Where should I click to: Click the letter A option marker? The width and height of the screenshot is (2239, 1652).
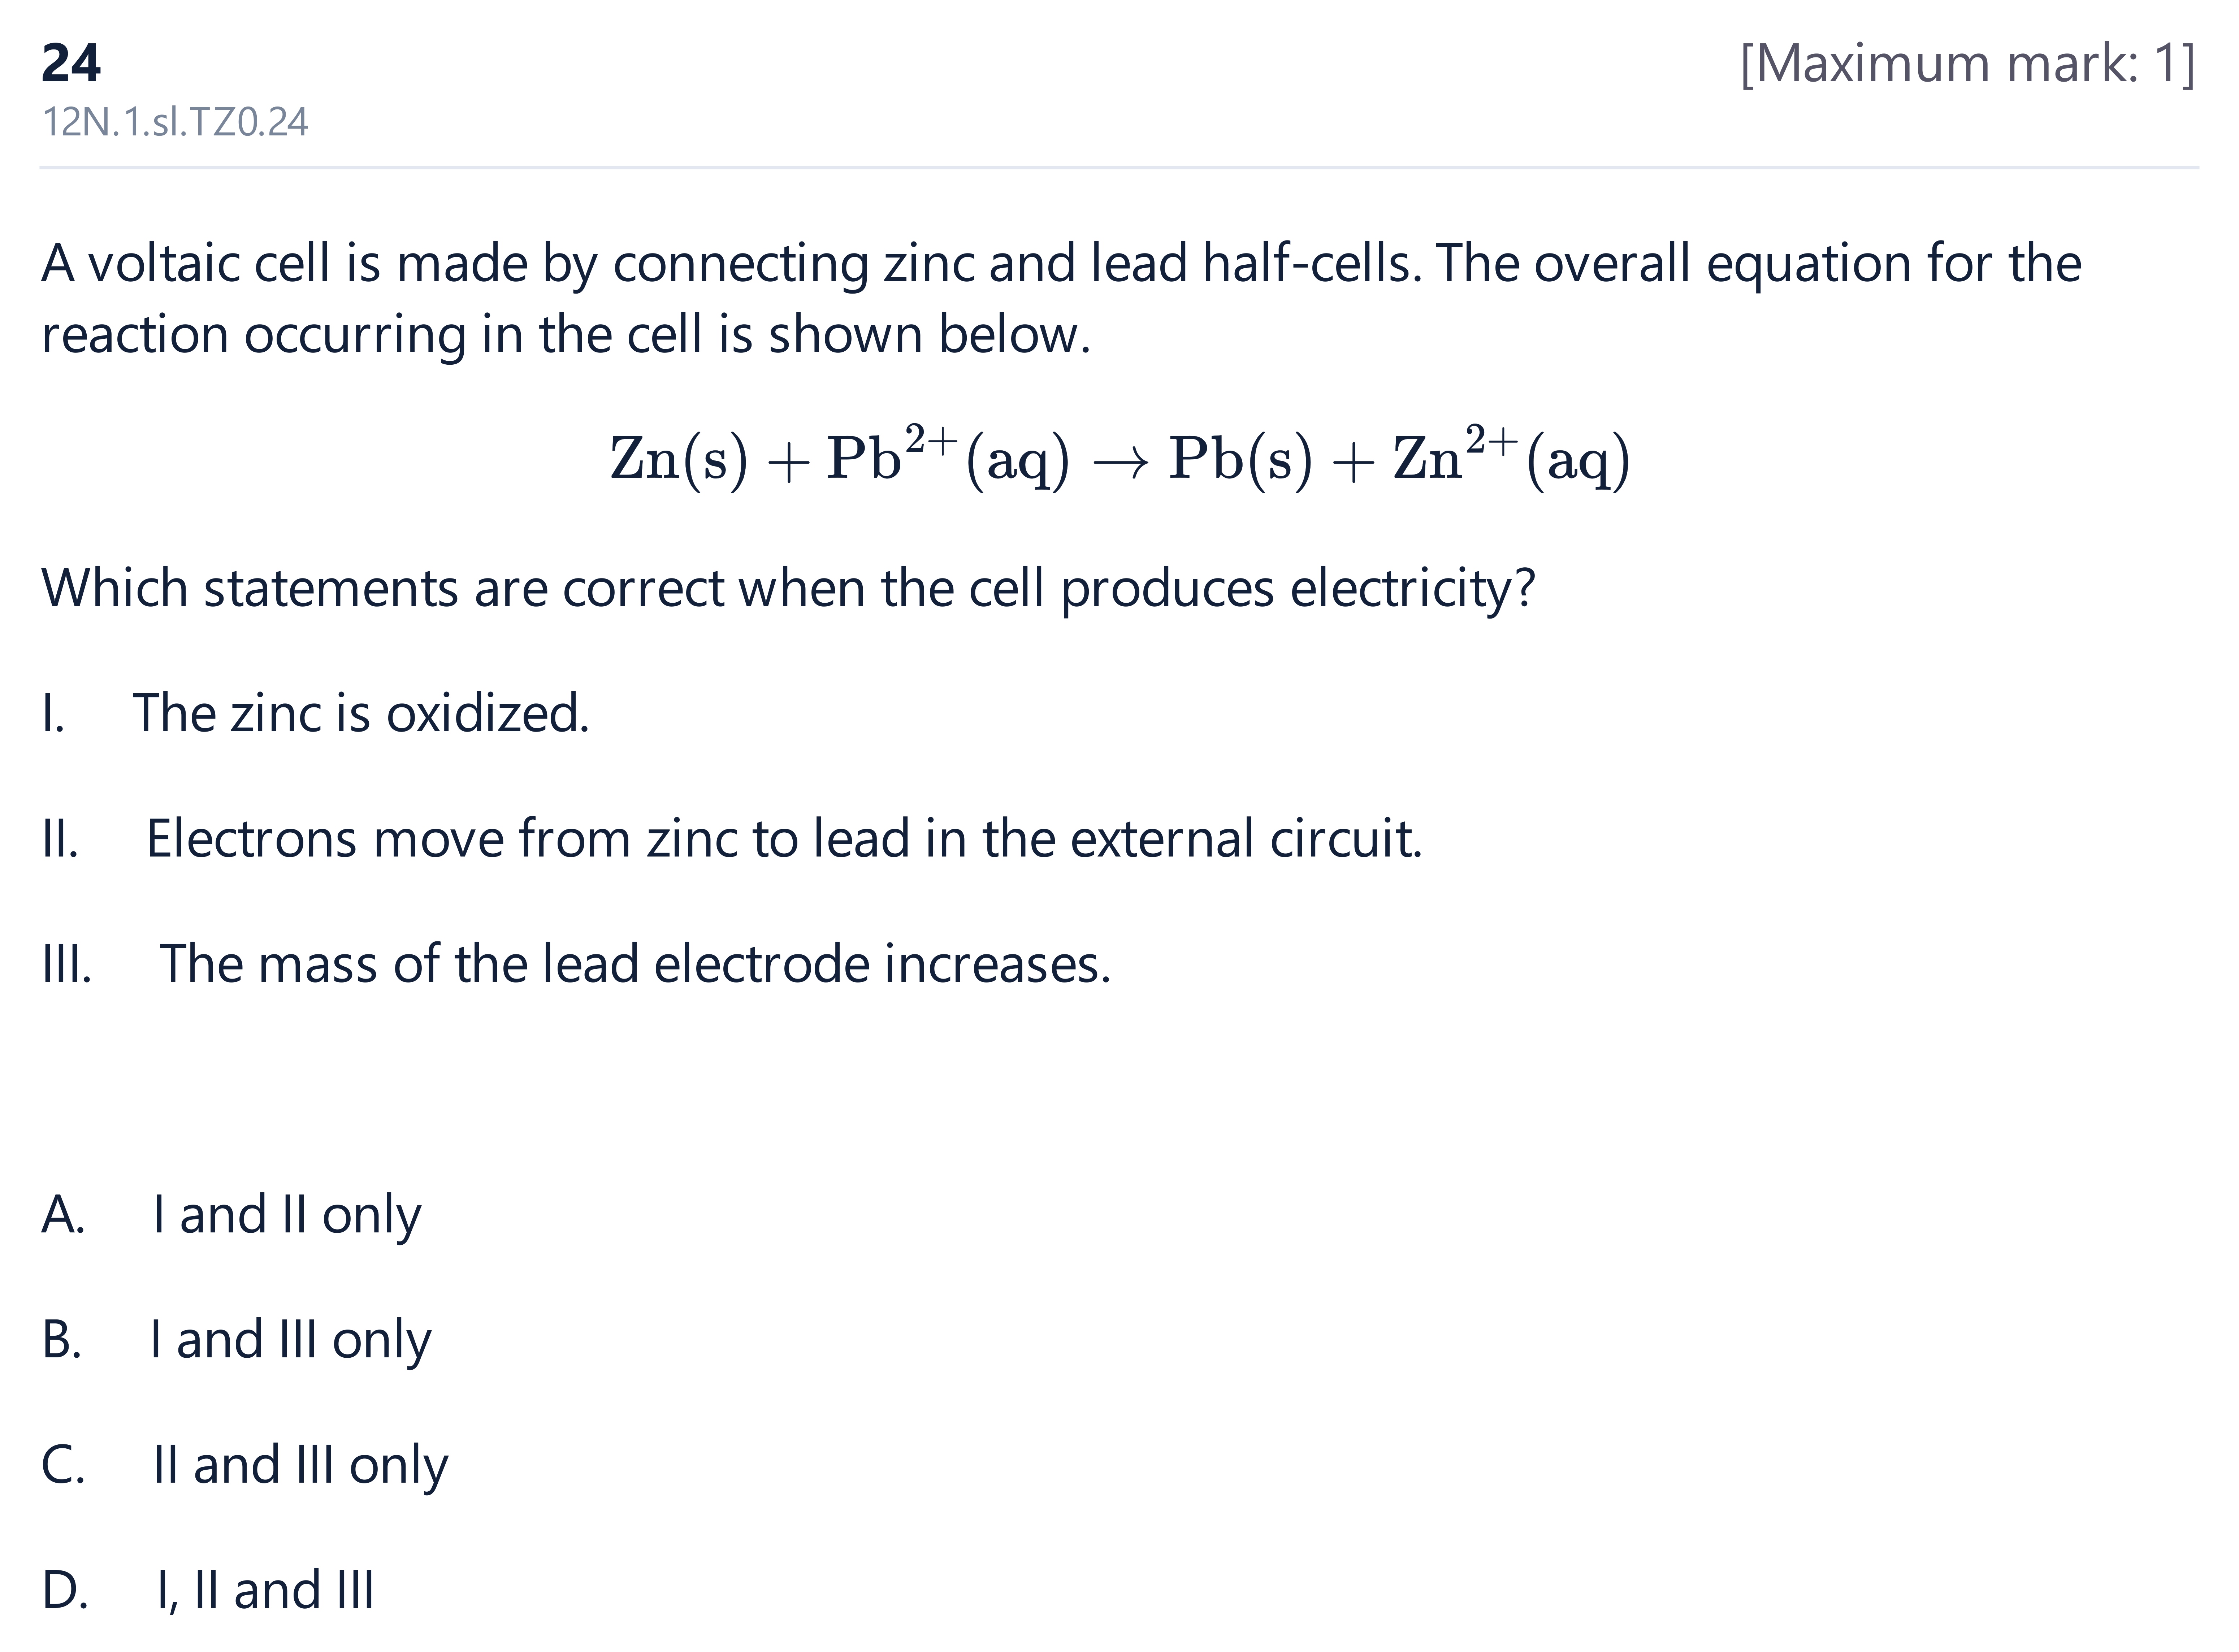[63, 1216]
